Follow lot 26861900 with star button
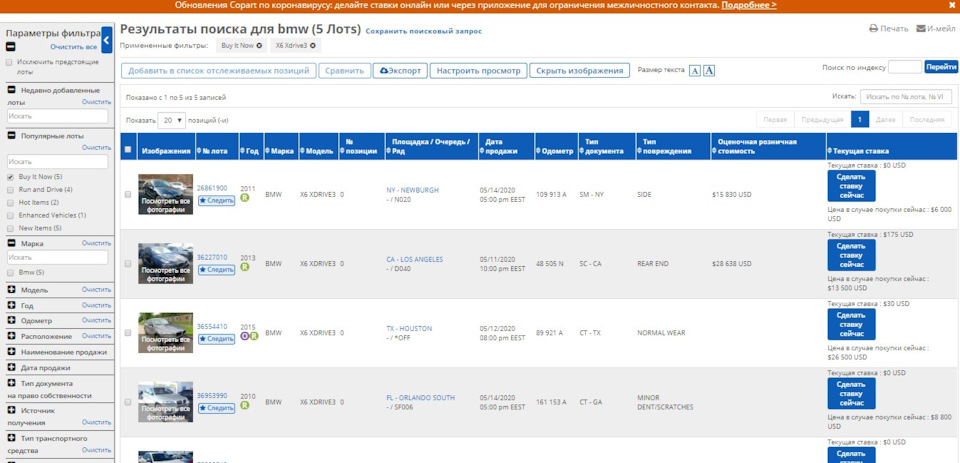The image size is (960, 463). [216, 200]
